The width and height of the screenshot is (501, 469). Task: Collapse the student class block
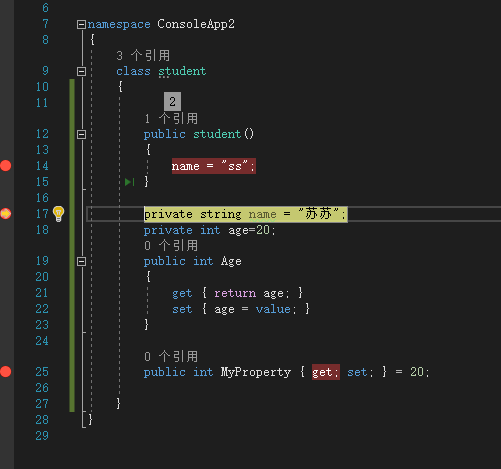pos(81,71)
